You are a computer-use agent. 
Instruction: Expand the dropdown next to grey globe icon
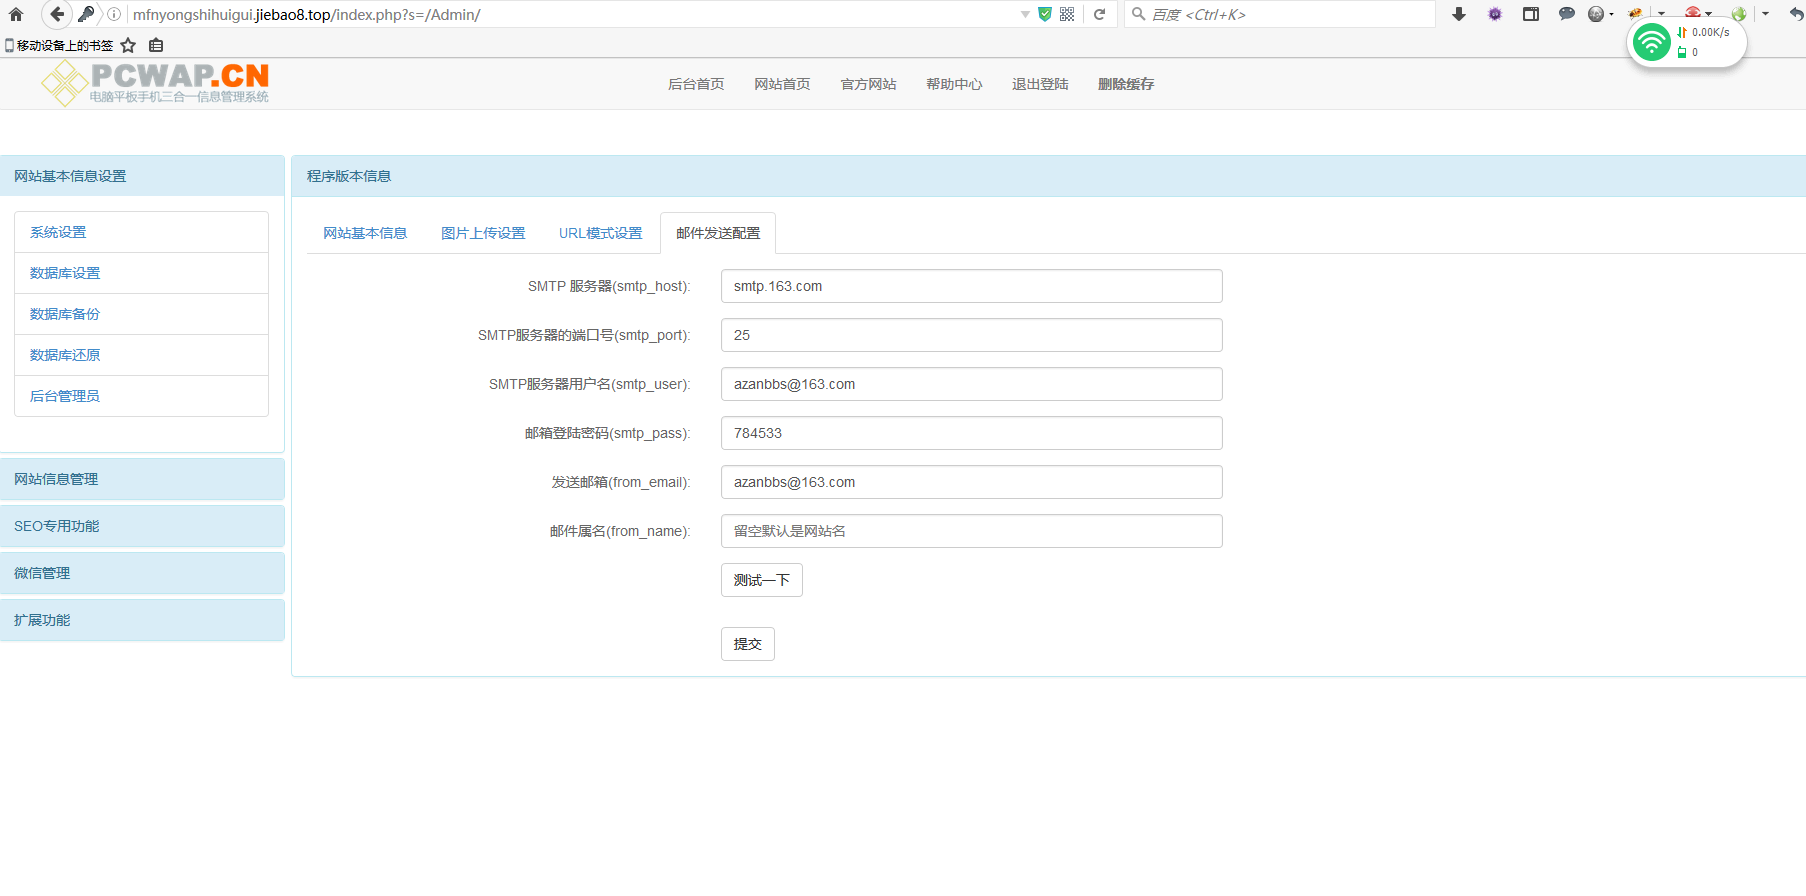tap(1611, 14)
